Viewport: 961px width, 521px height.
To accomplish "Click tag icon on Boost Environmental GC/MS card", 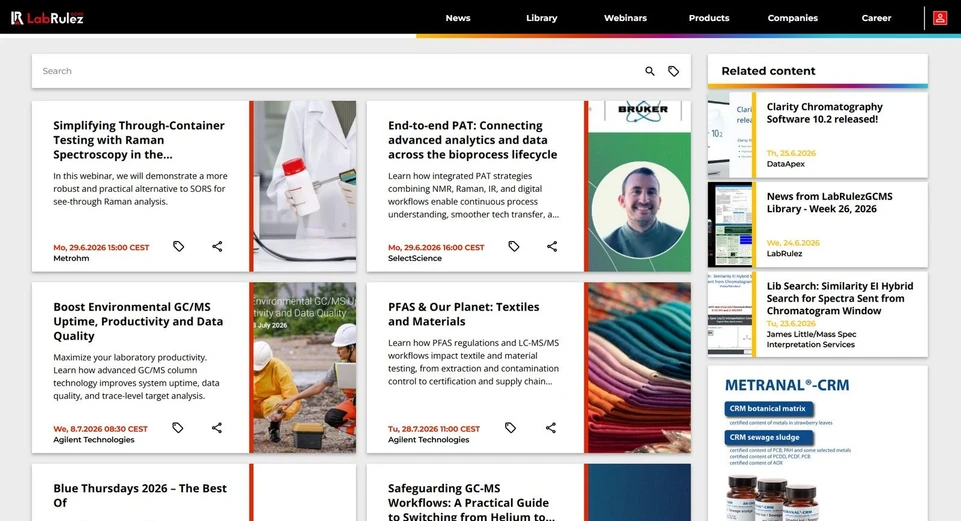I will click(178, 428).
